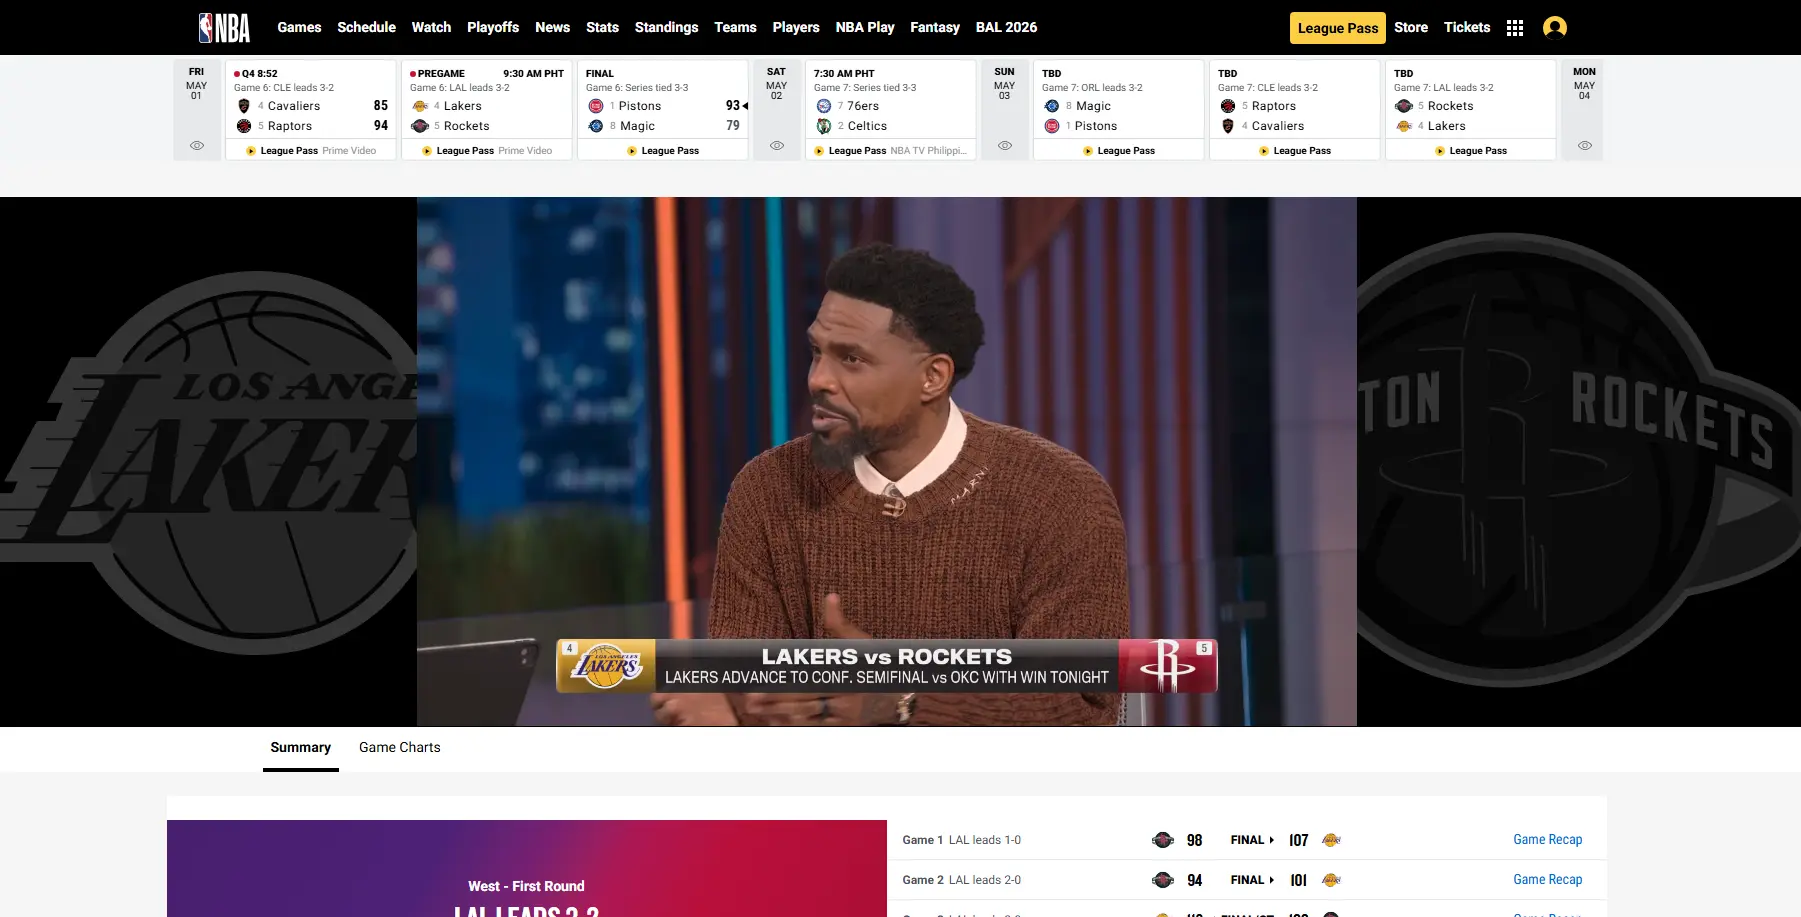Go to Playoffs in the navigation bar

[x=493, y=27]
